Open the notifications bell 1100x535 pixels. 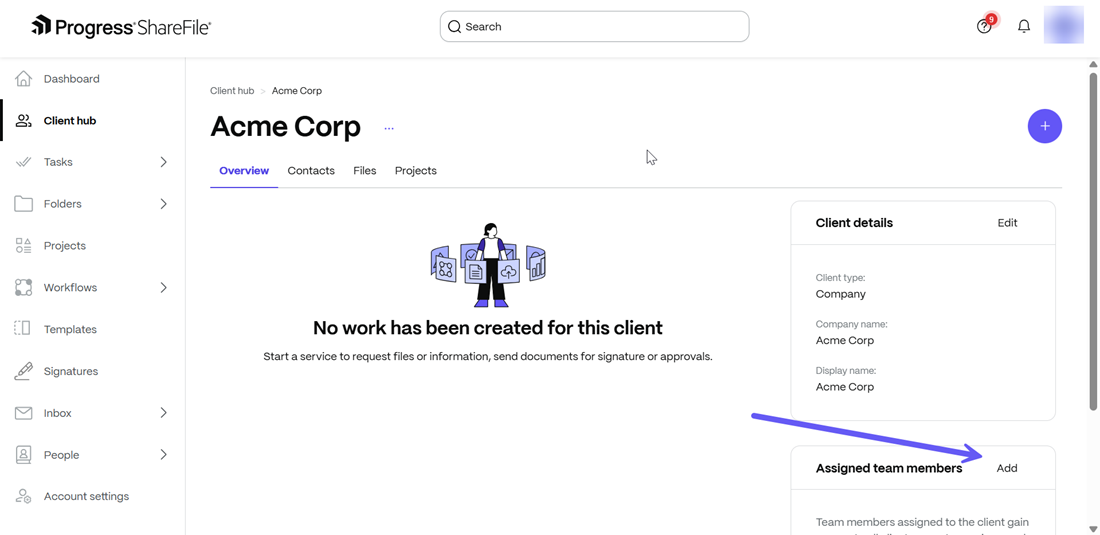(x=1024, y=27)
